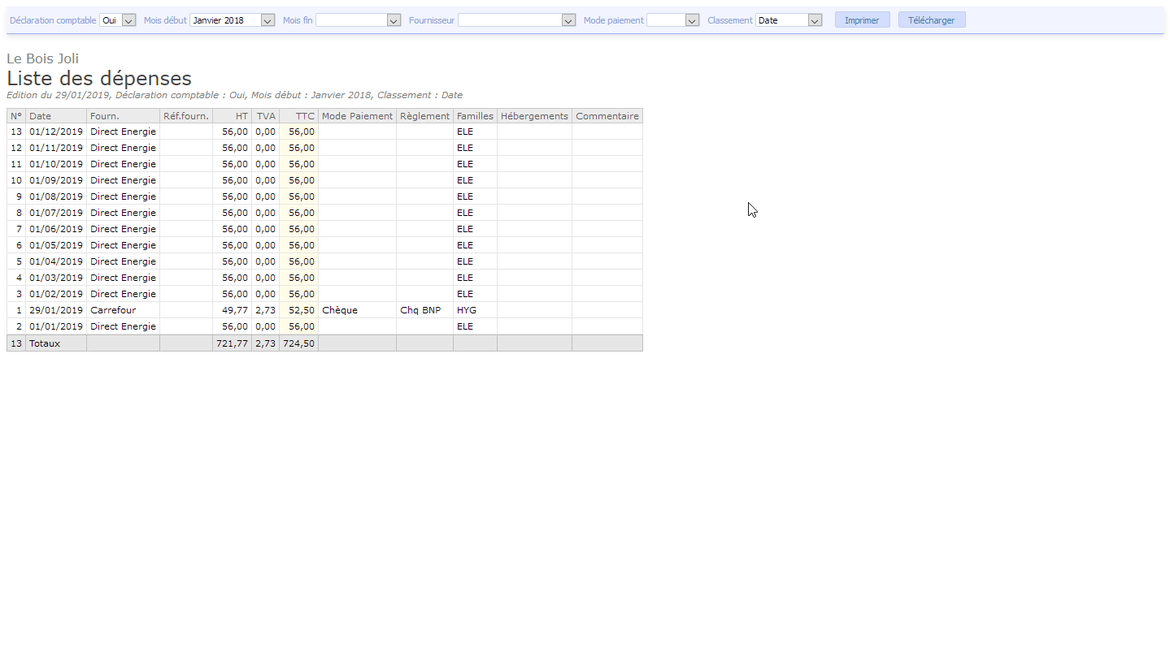Click the Imprimer button

(862, 20)
